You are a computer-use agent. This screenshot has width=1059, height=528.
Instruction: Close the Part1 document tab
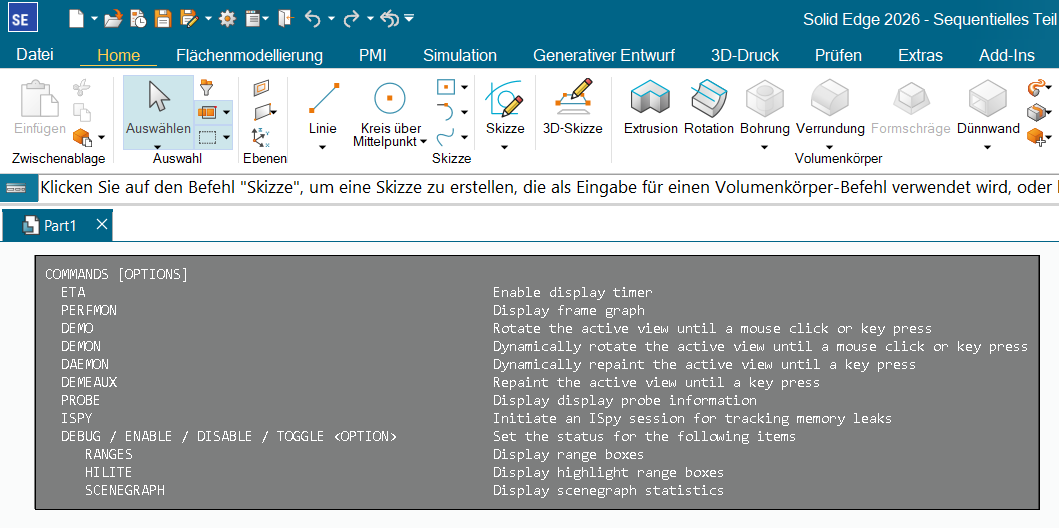101,224
